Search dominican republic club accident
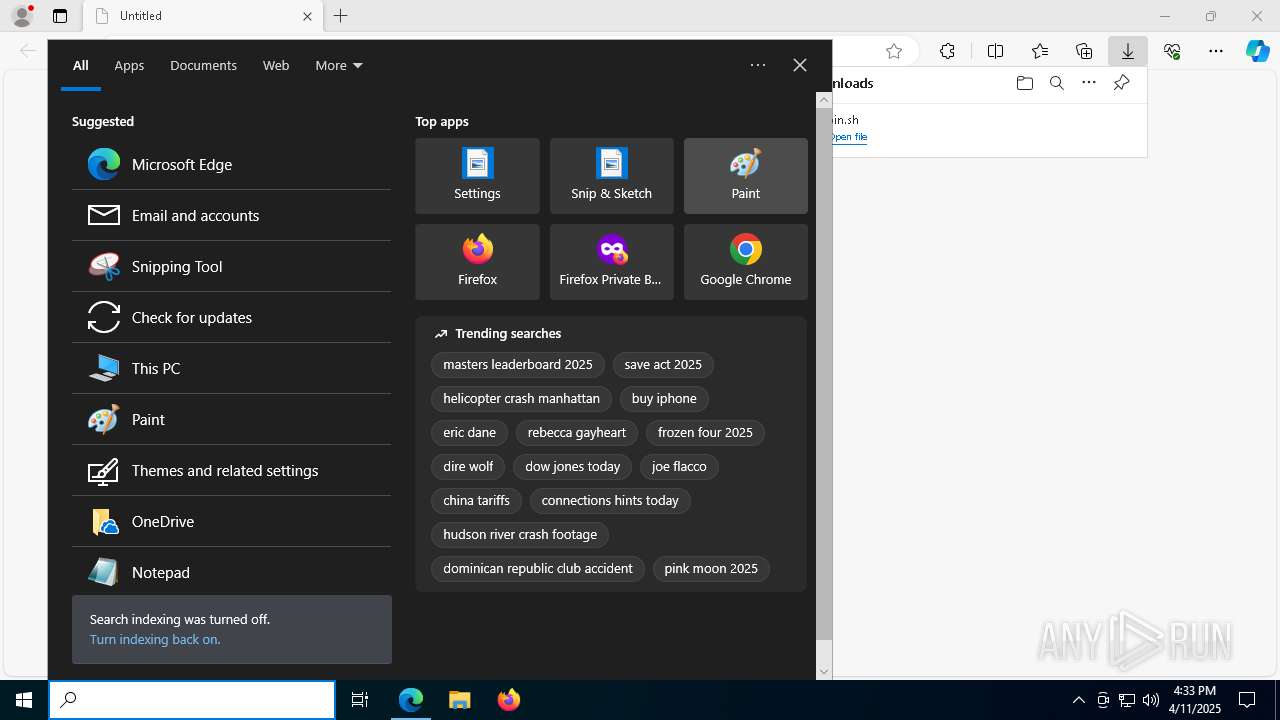 point(538,569)
